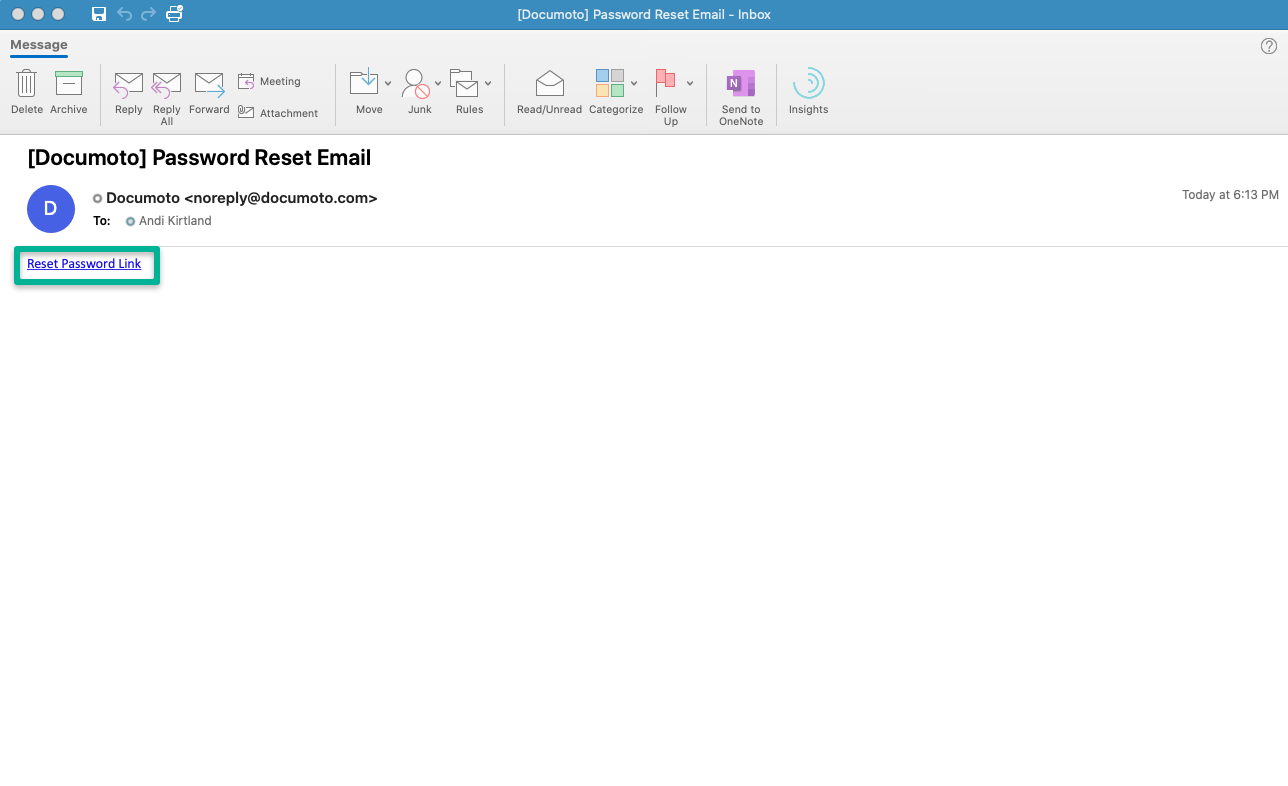Viewport: 1288px width, 786px height.
Task: Expand the Junk dropdown arrow
Action: pos(438,84)
